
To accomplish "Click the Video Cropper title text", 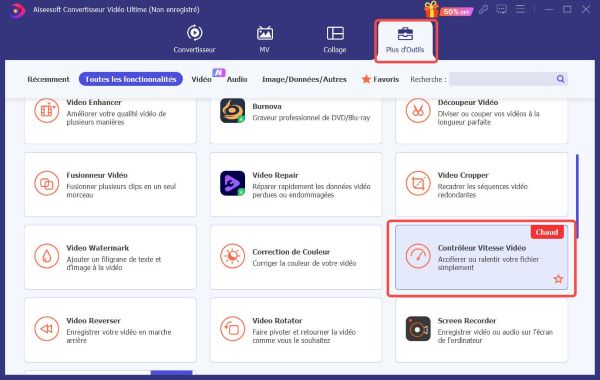I will pos(463,175).
